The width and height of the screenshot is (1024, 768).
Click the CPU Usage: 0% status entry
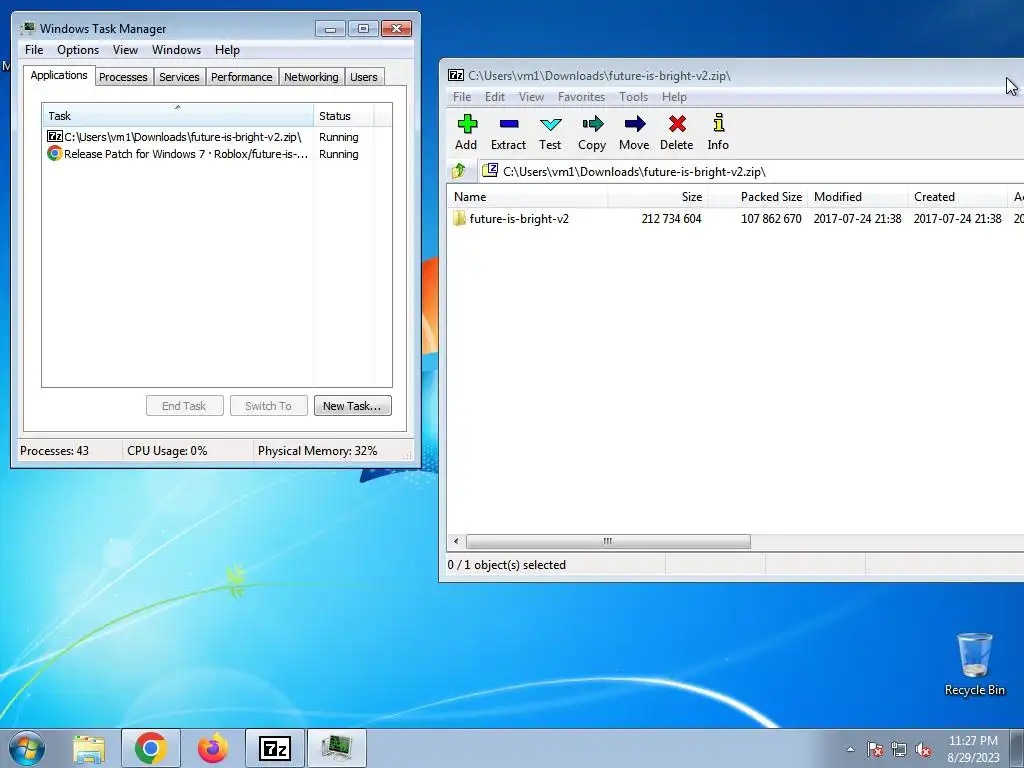tap(167, 451)
